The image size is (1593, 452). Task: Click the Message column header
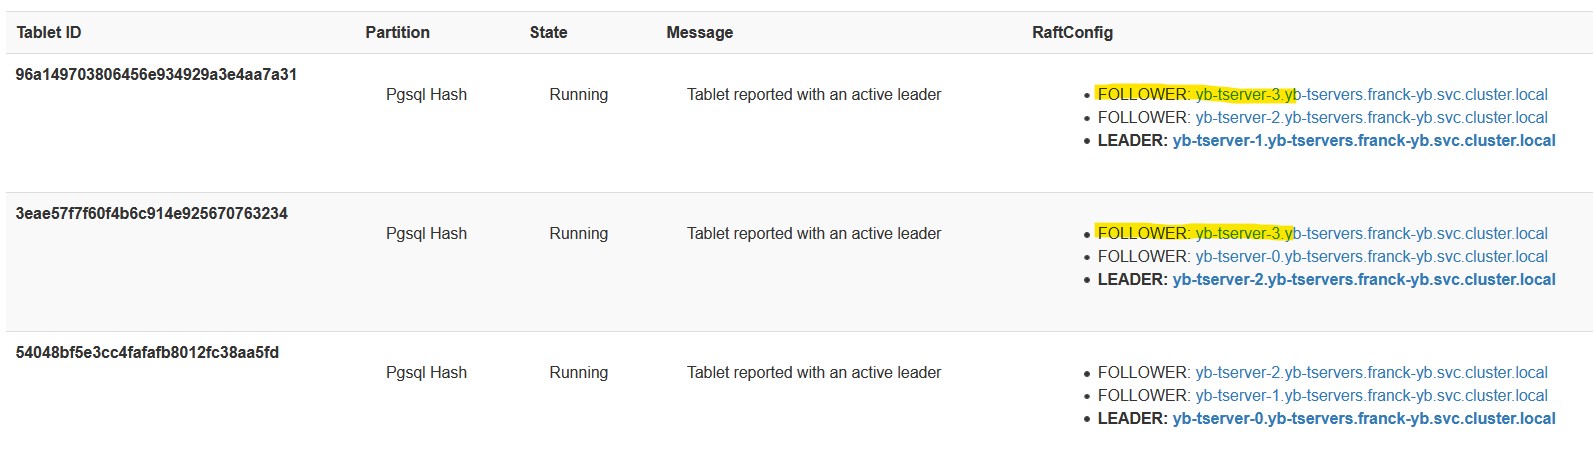(x=699, y=32)
